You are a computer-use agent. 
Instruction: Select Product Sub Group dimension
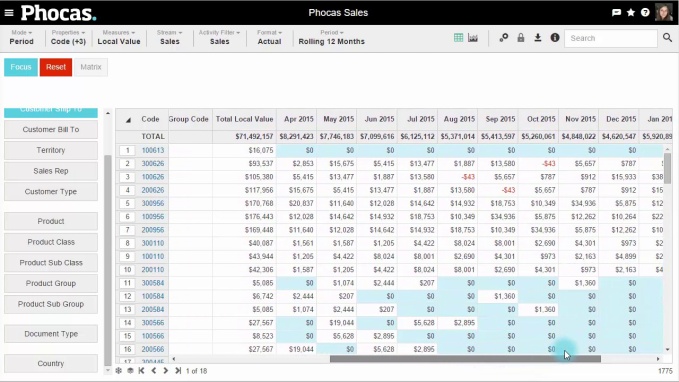point(51,304)
